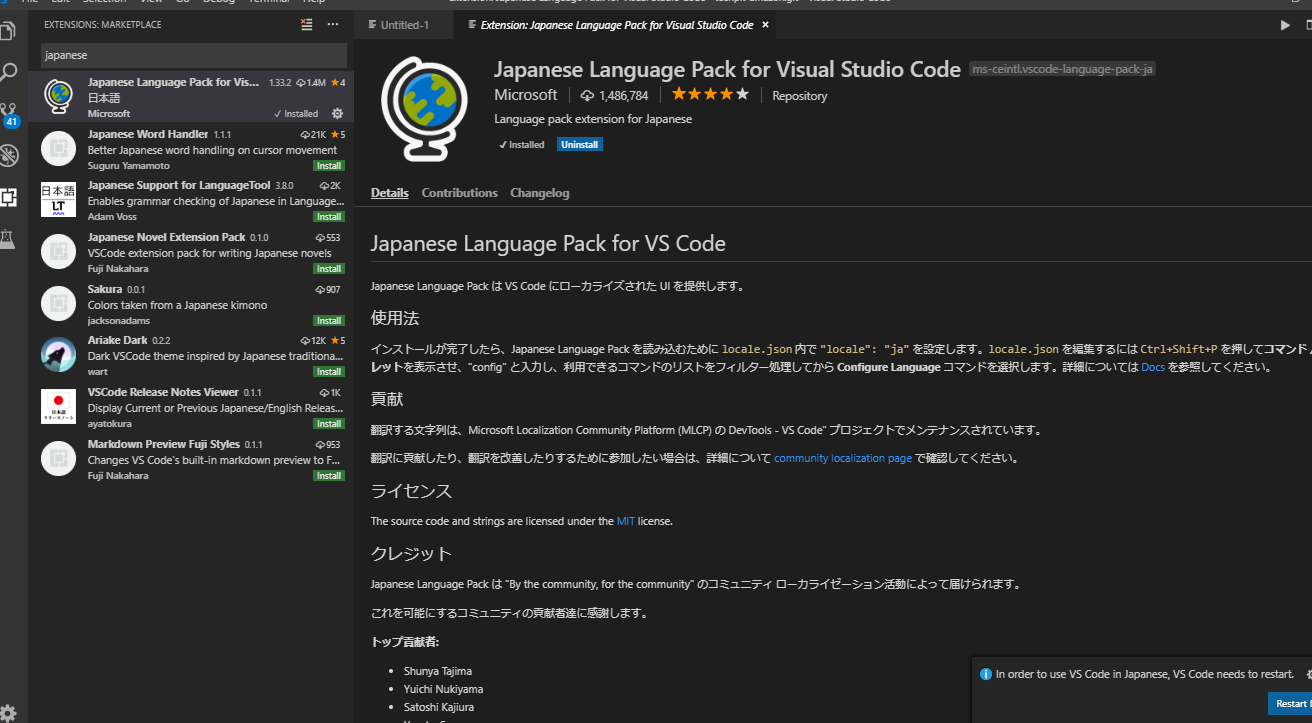Install the Japanese Novel Extension Pack
Image resolution: width=1312 pixels, height=723 pixels.
(x=329, y=269)
